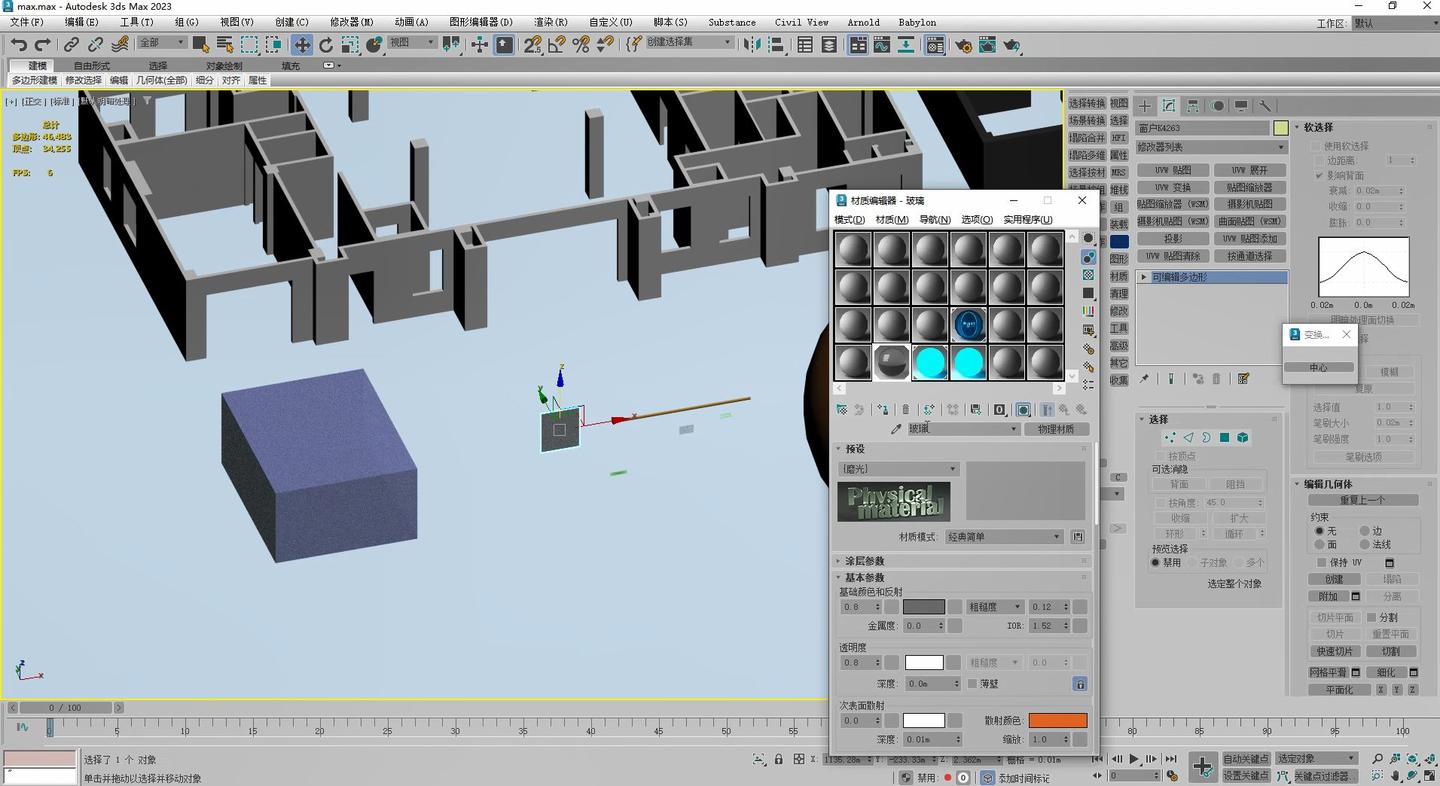Screen dimensions: 1440x786
Task: Select the 法线 constraint radio button
Action: tap(1365, 544)
